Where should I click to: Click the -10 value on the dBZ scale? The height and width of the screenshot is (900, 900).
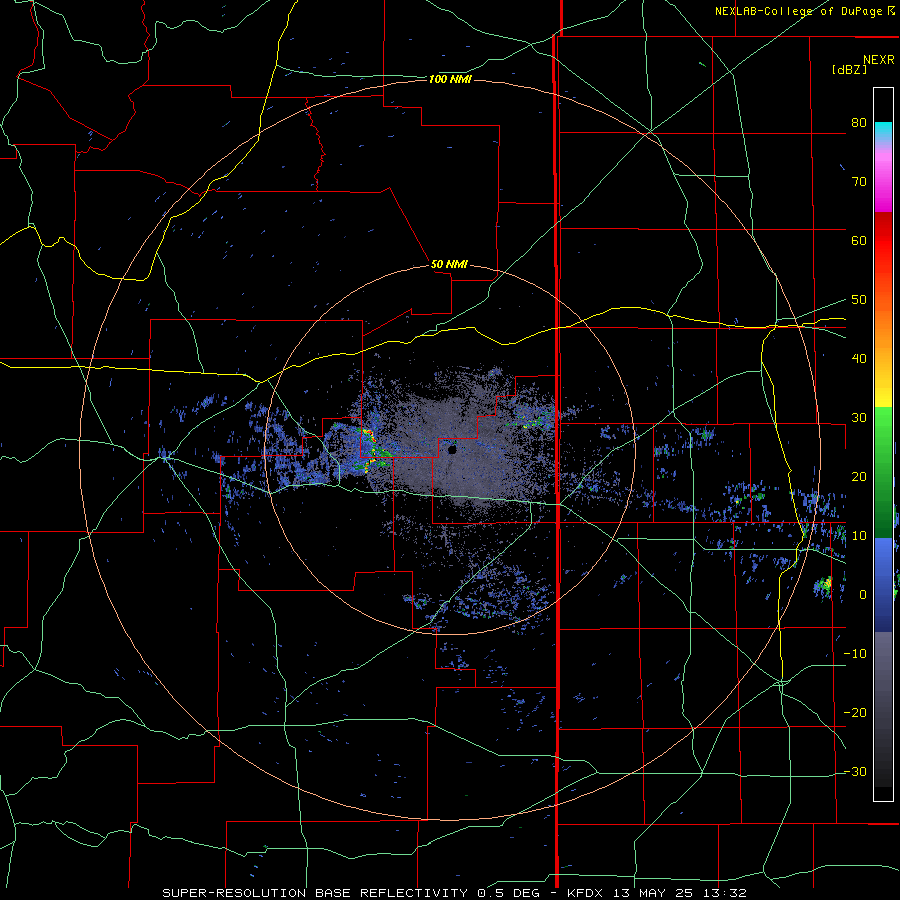tap(855, 654)
